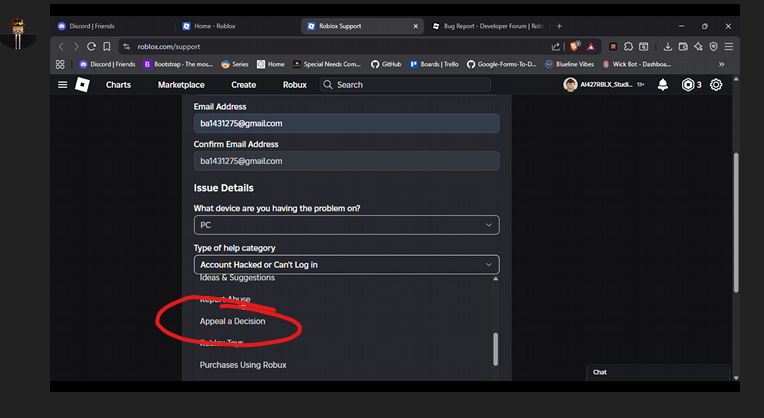Open Robux in the Roblox navigation
The image size is (764, 418).
point(295,85)
